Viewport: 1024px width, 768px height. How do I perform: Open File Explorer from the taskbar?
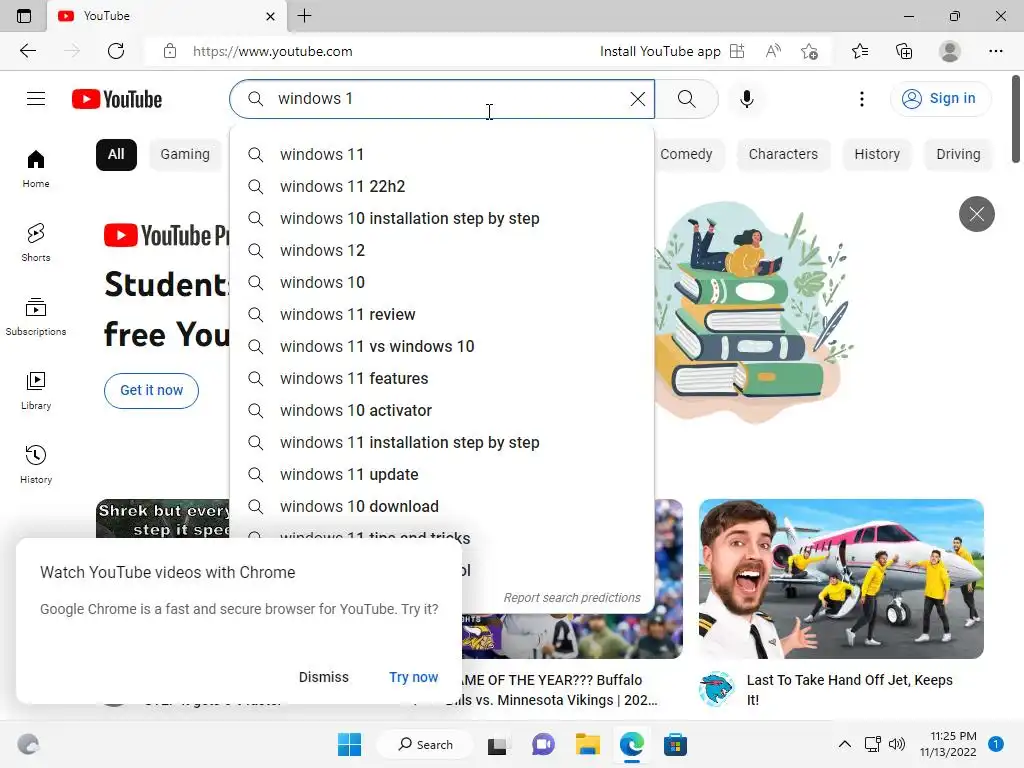click(587, 744)
